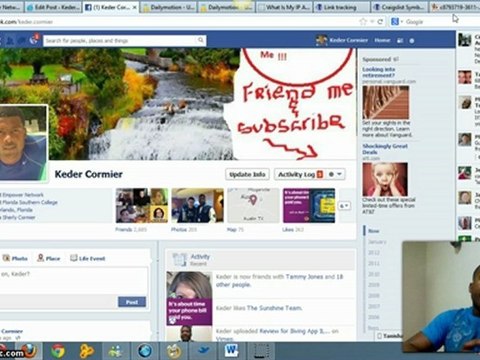Viewport: 480px width, 360px height.
Task: Jump to 2012 on timeline
Action: (374, 253)
